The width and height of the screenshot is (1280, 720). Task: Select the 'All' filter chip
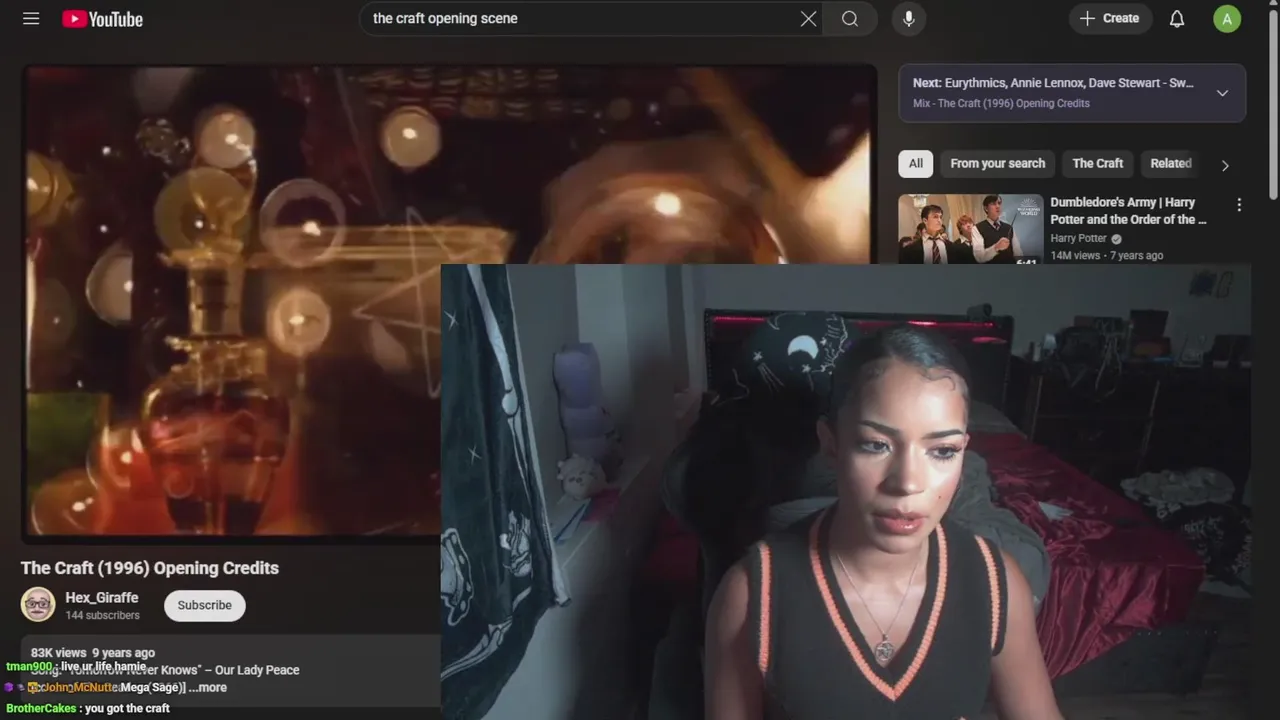[915, 163]
